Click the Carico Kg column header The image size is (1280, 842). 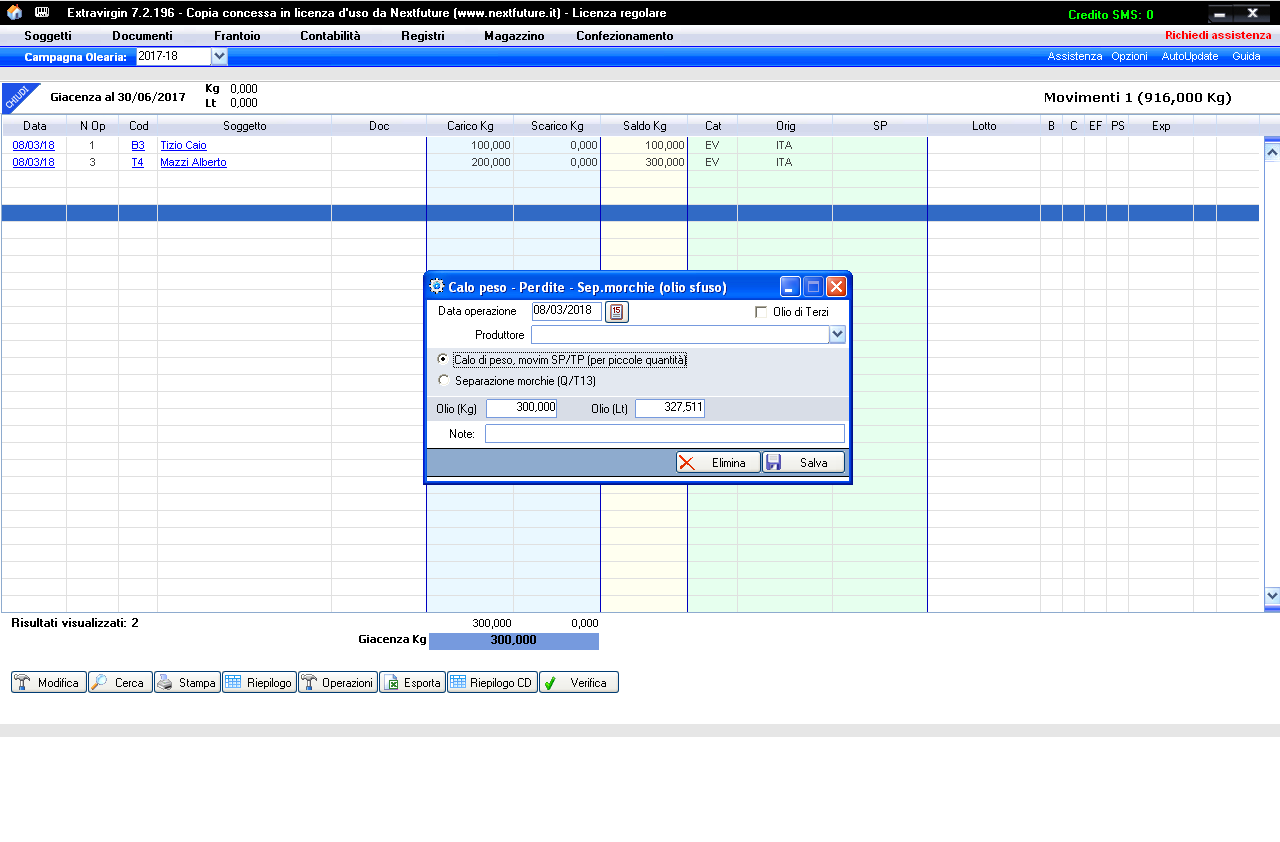[470, 126]
